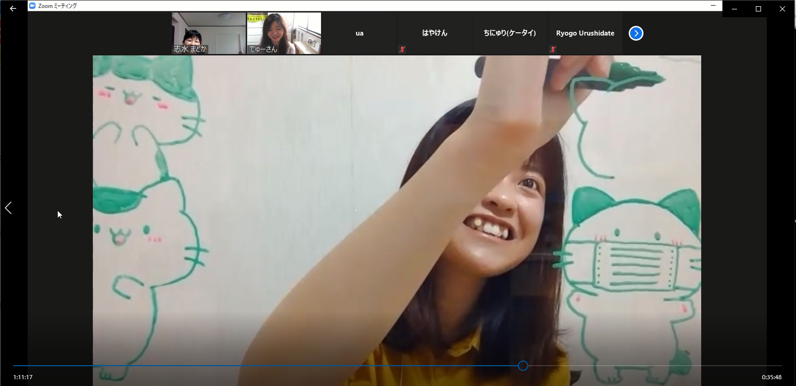
Task: Select the ua participant tile
Action: pyautogui.click(x=359, y=33)
